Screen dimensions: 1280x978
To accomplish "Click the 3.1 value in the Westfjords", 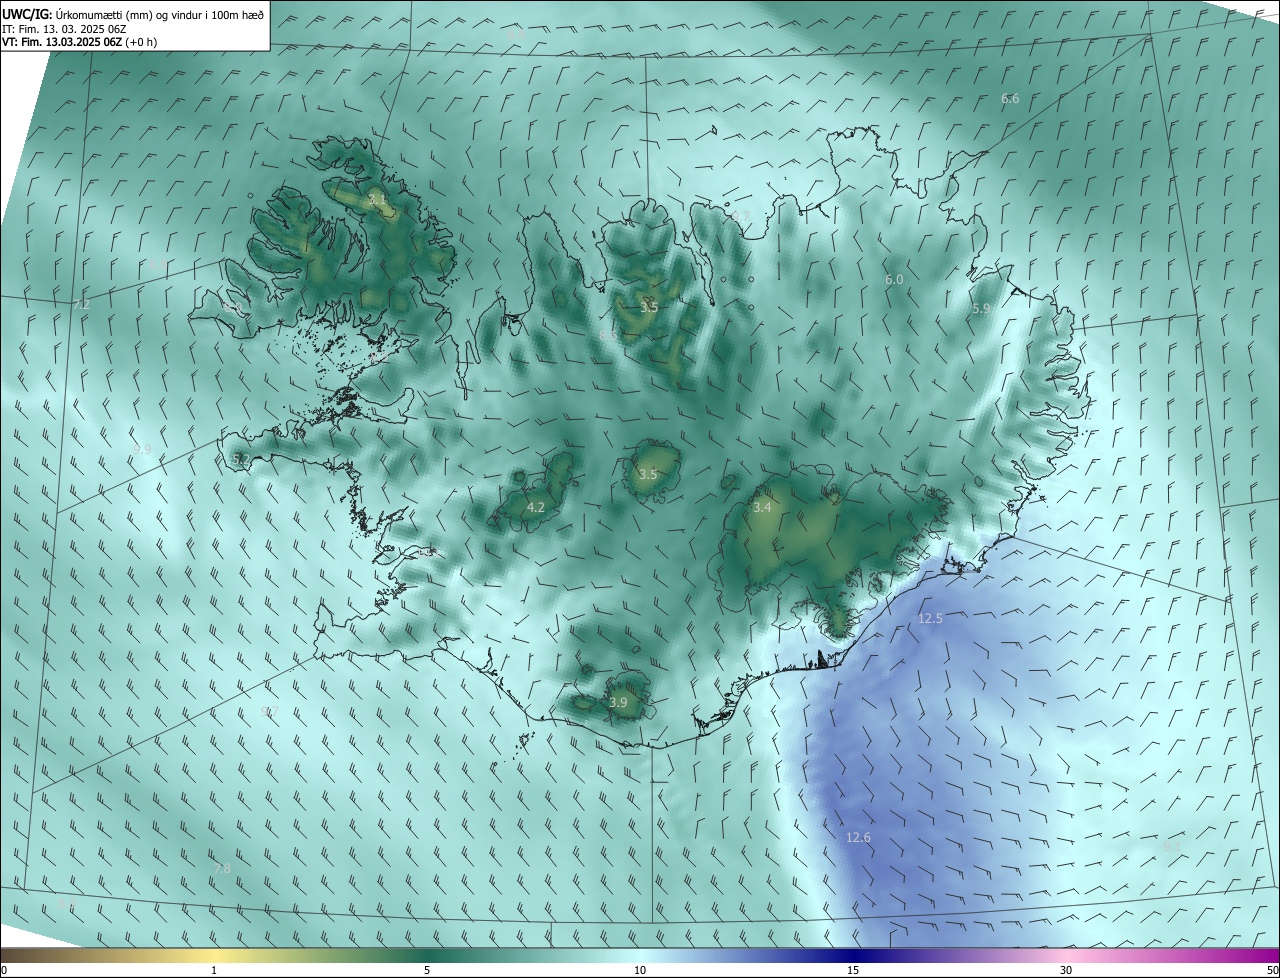I will pos(377,200).
